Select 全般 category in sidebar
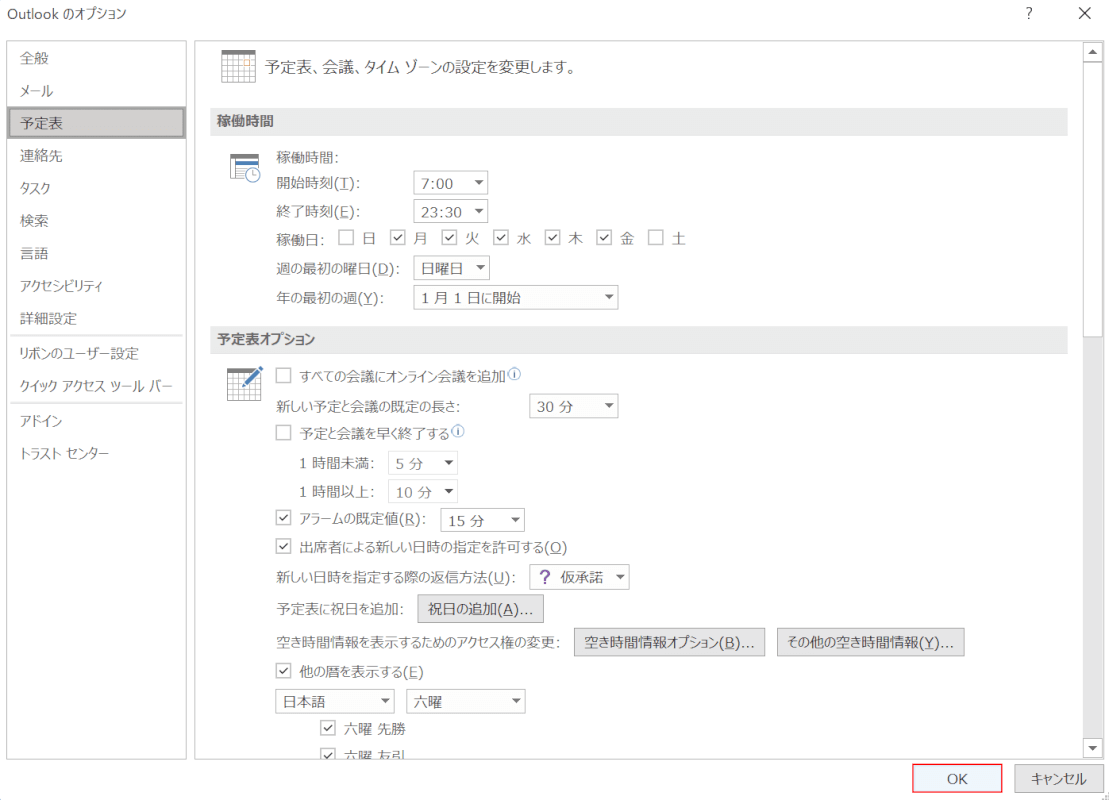Viewport: 1109px width, 800px height. 96,58
